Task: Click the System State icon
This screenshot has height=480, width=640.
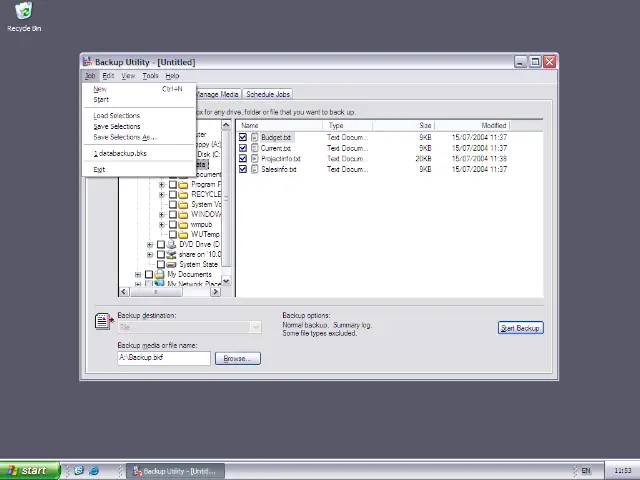Action: [172, 264]
